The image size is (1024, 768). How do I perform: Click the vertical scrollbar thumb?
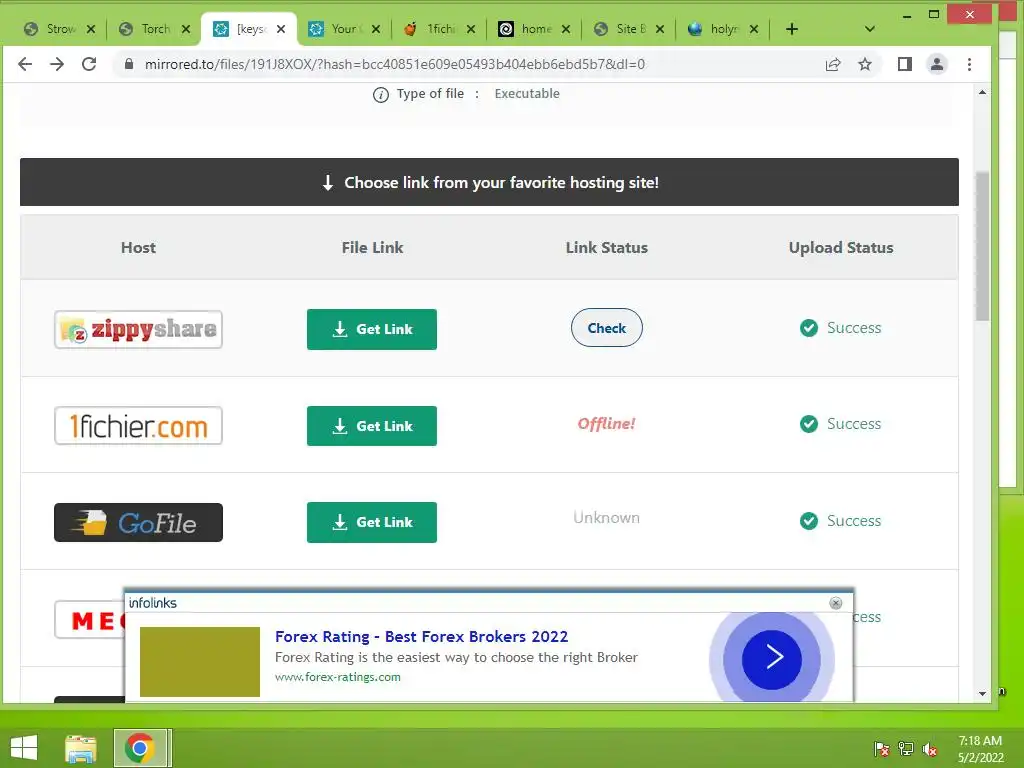point(982,246)
